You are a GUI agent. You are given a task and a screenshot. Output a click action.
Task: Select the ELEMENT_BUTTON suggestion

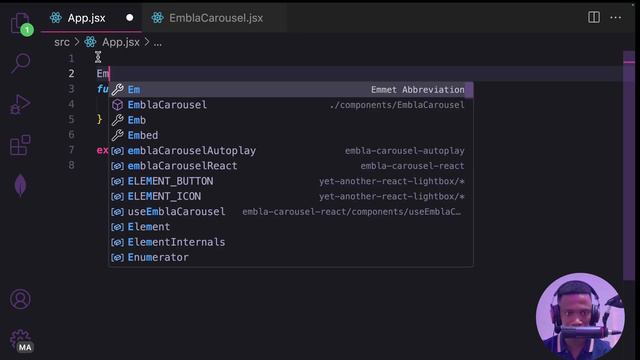[291, 181]
